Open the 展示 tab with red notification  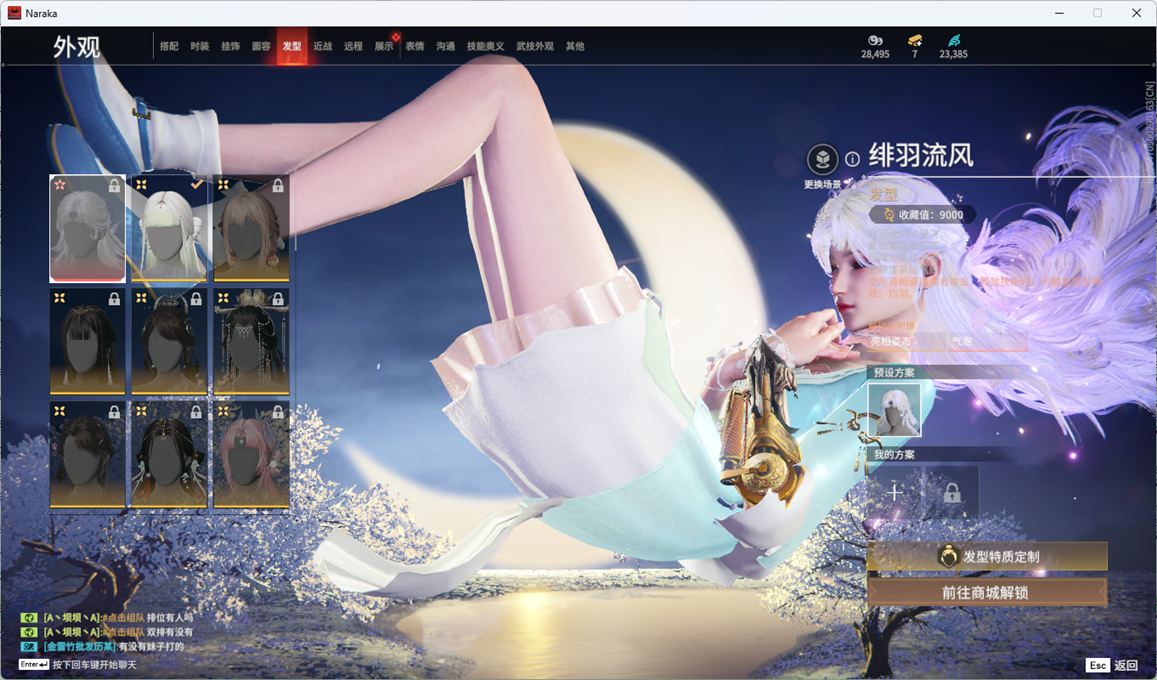(x=384, y=46)
